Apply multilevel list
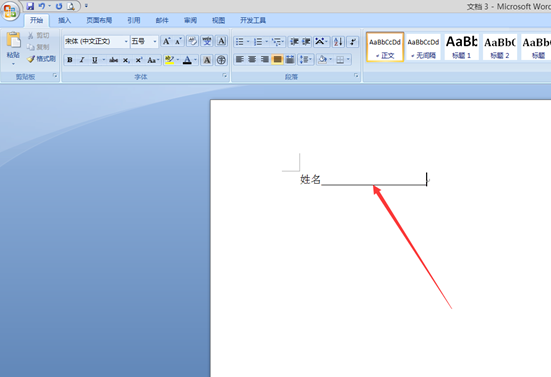The image size is (551, 377). click(x=278, y=42)
